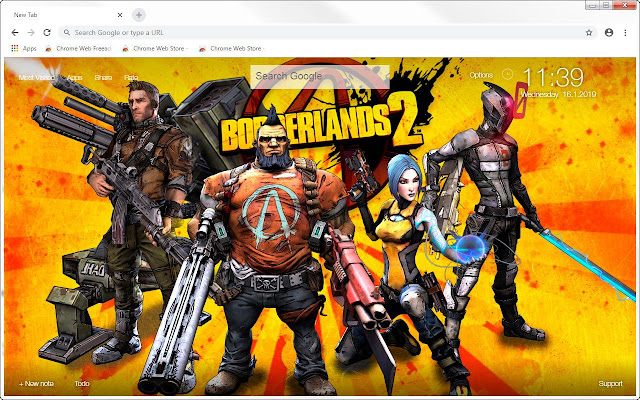Viewport: 640px width, 400px height.
Task: Open the Apps grid bookmark
Action: coord(24,49)
